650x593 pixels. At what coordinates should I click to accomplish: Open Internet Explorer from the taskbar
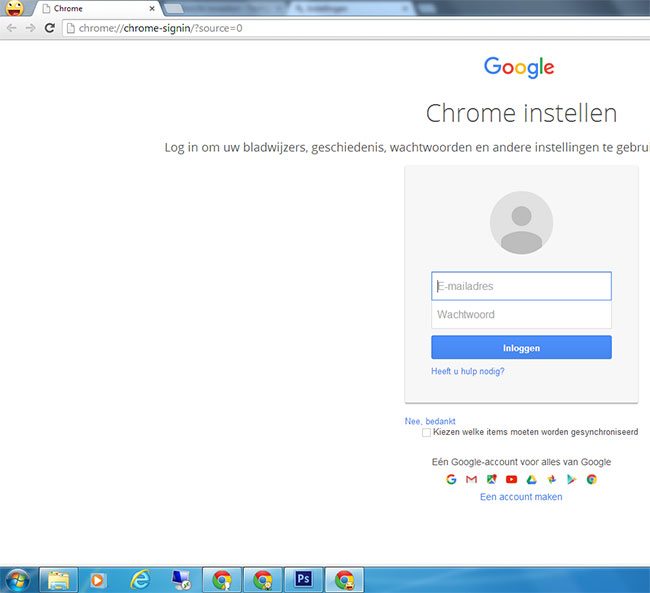(140, 580)
